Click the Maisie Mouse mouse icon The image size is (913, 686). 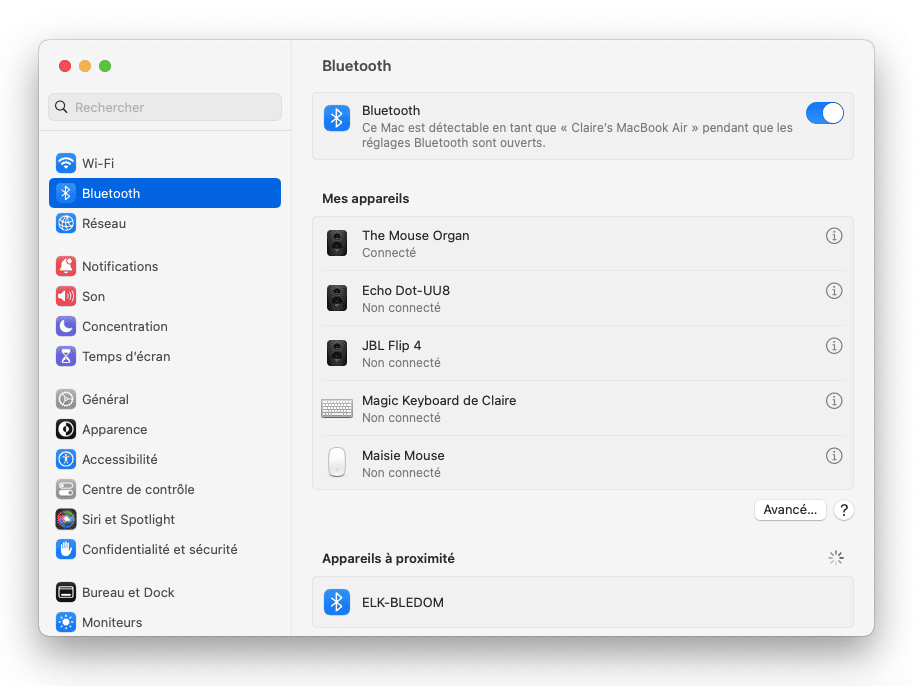pos(337,462)
